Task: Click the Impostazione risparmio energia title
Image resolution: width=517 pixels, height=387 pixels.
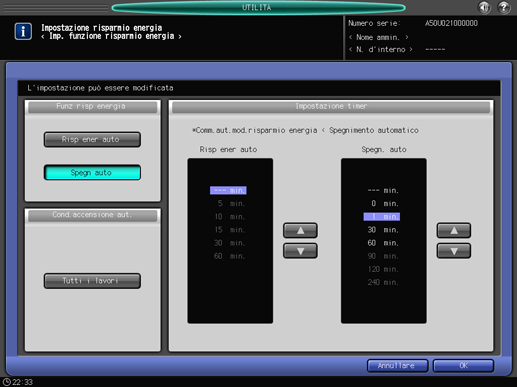Action: (x=102, y=28)
